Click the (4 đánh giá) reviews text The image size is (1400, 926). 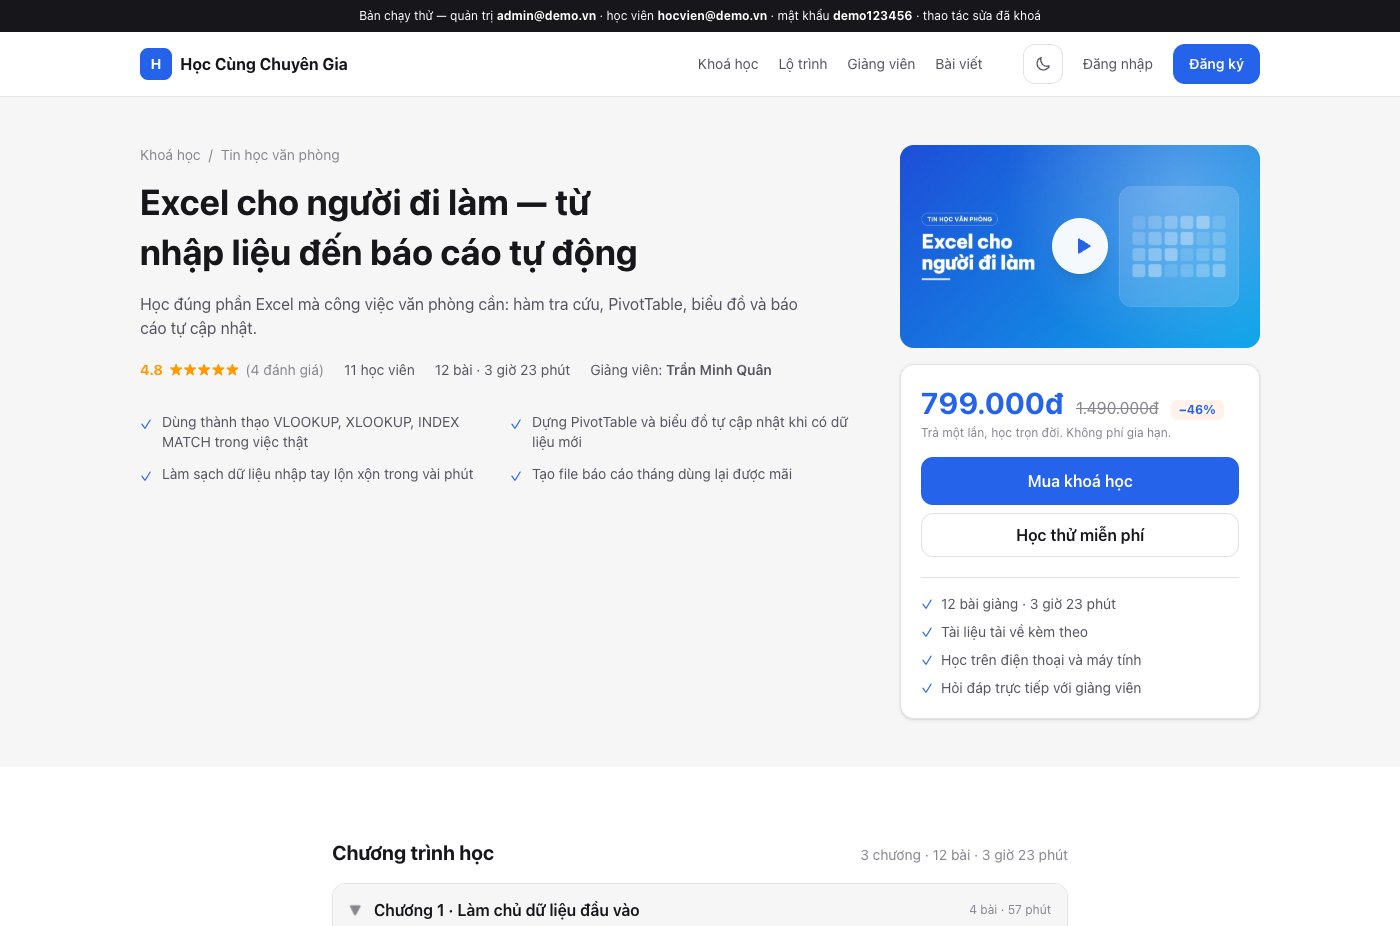coord(285,370)
